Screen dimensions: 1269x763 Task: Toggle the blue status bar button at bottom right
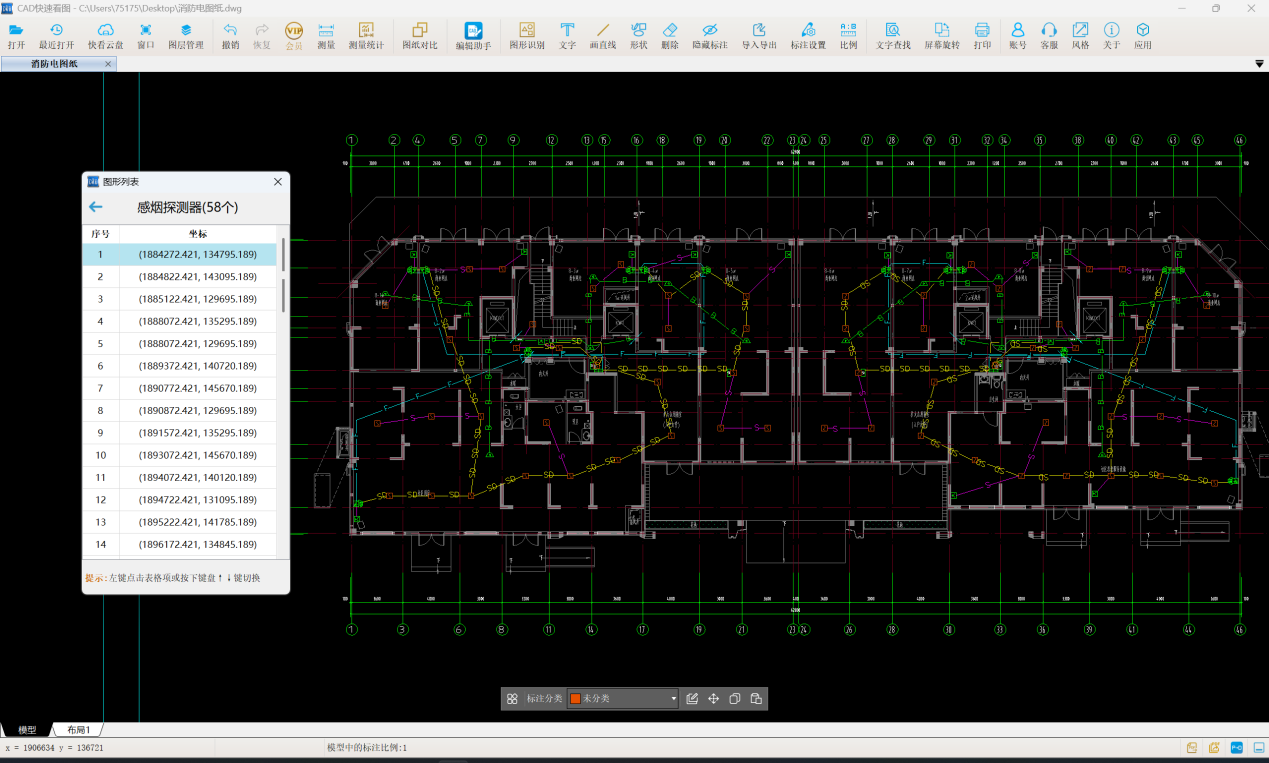pos(1236,748)
